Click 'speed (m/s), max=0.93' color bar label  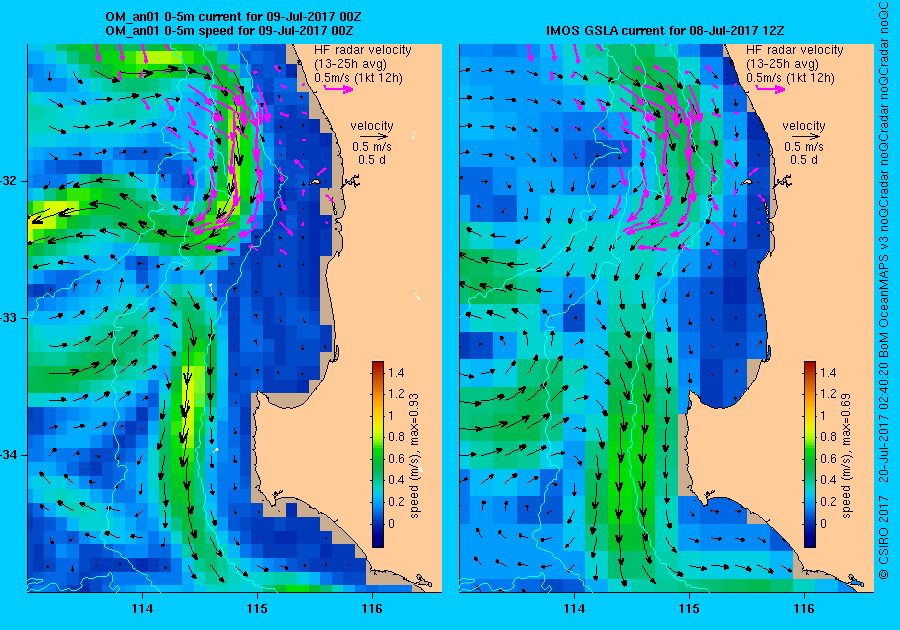click(414, 456)
